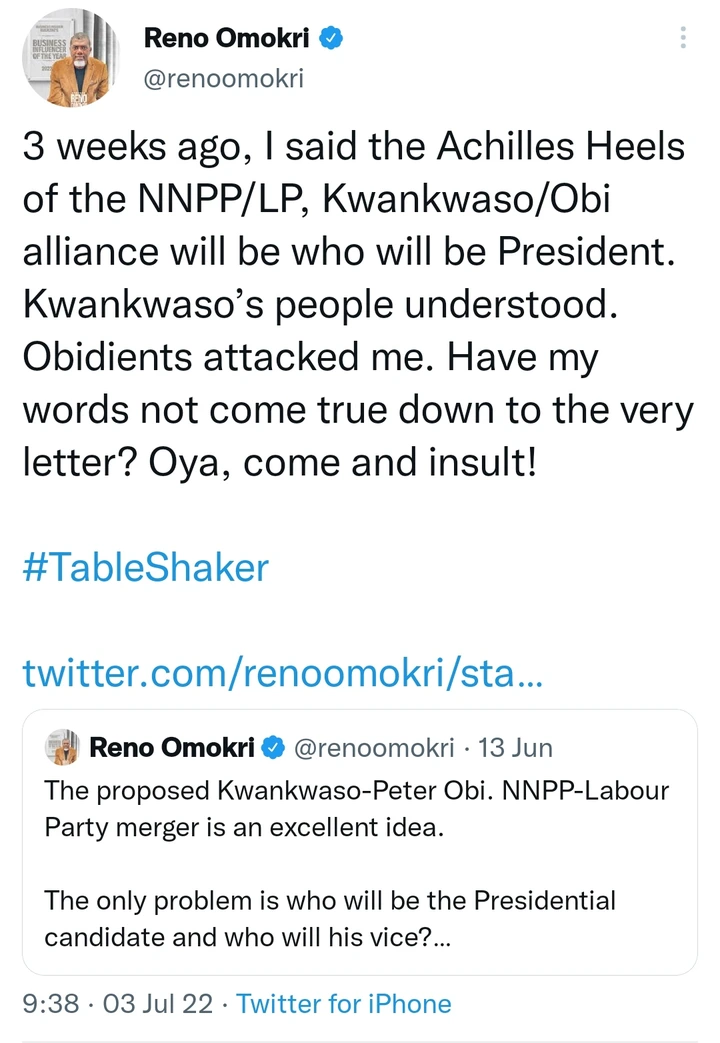Click the 03 Jul 22 tweet date
This screenshot has height=1043, width=720.
click(158, 1003)
